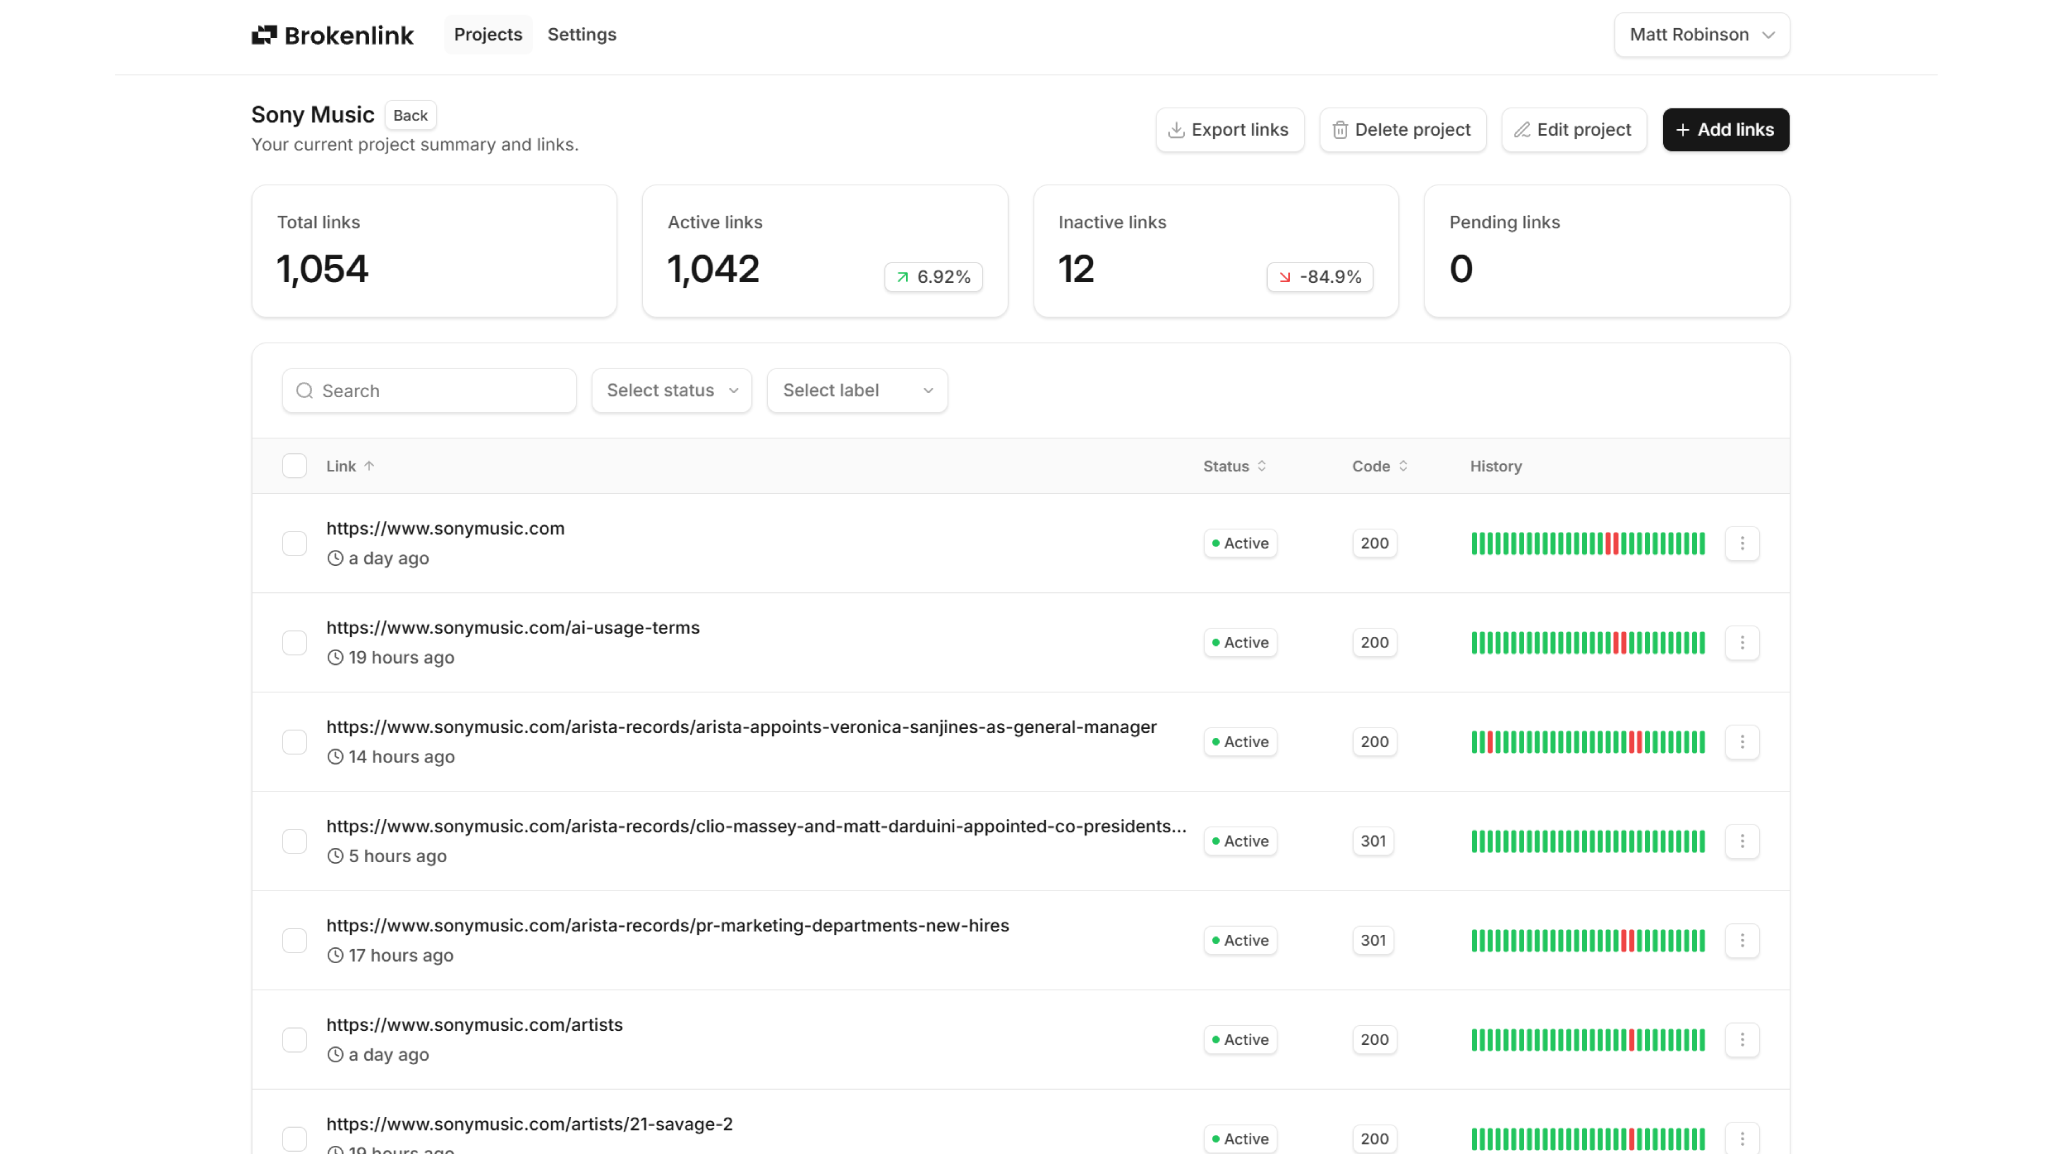This screenshot has height=1154, width=2053.
Task: Open the ai-usage-terms link
Action: pyautogui.click(x=513, y=628)
